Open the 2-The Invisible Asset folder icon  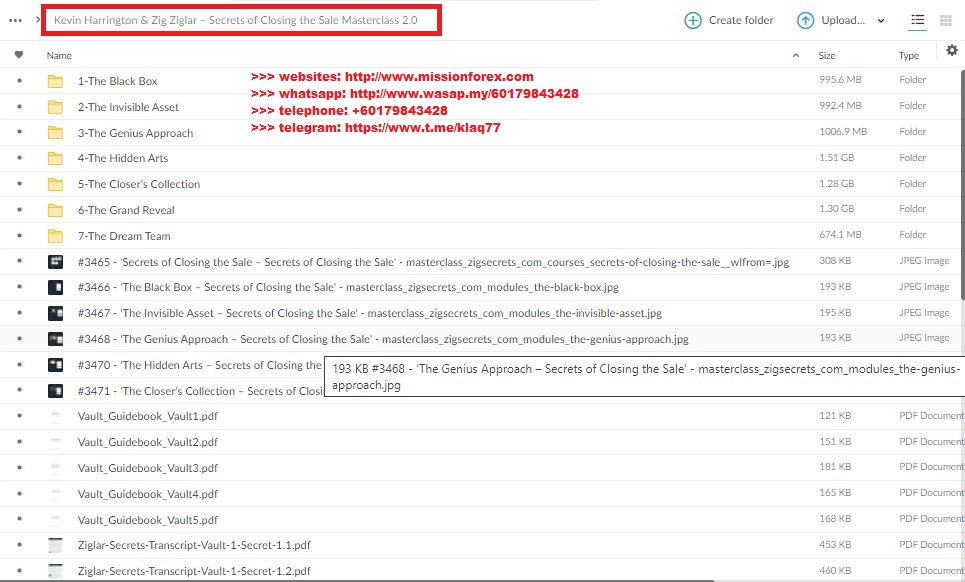click(x=55, y=107)
